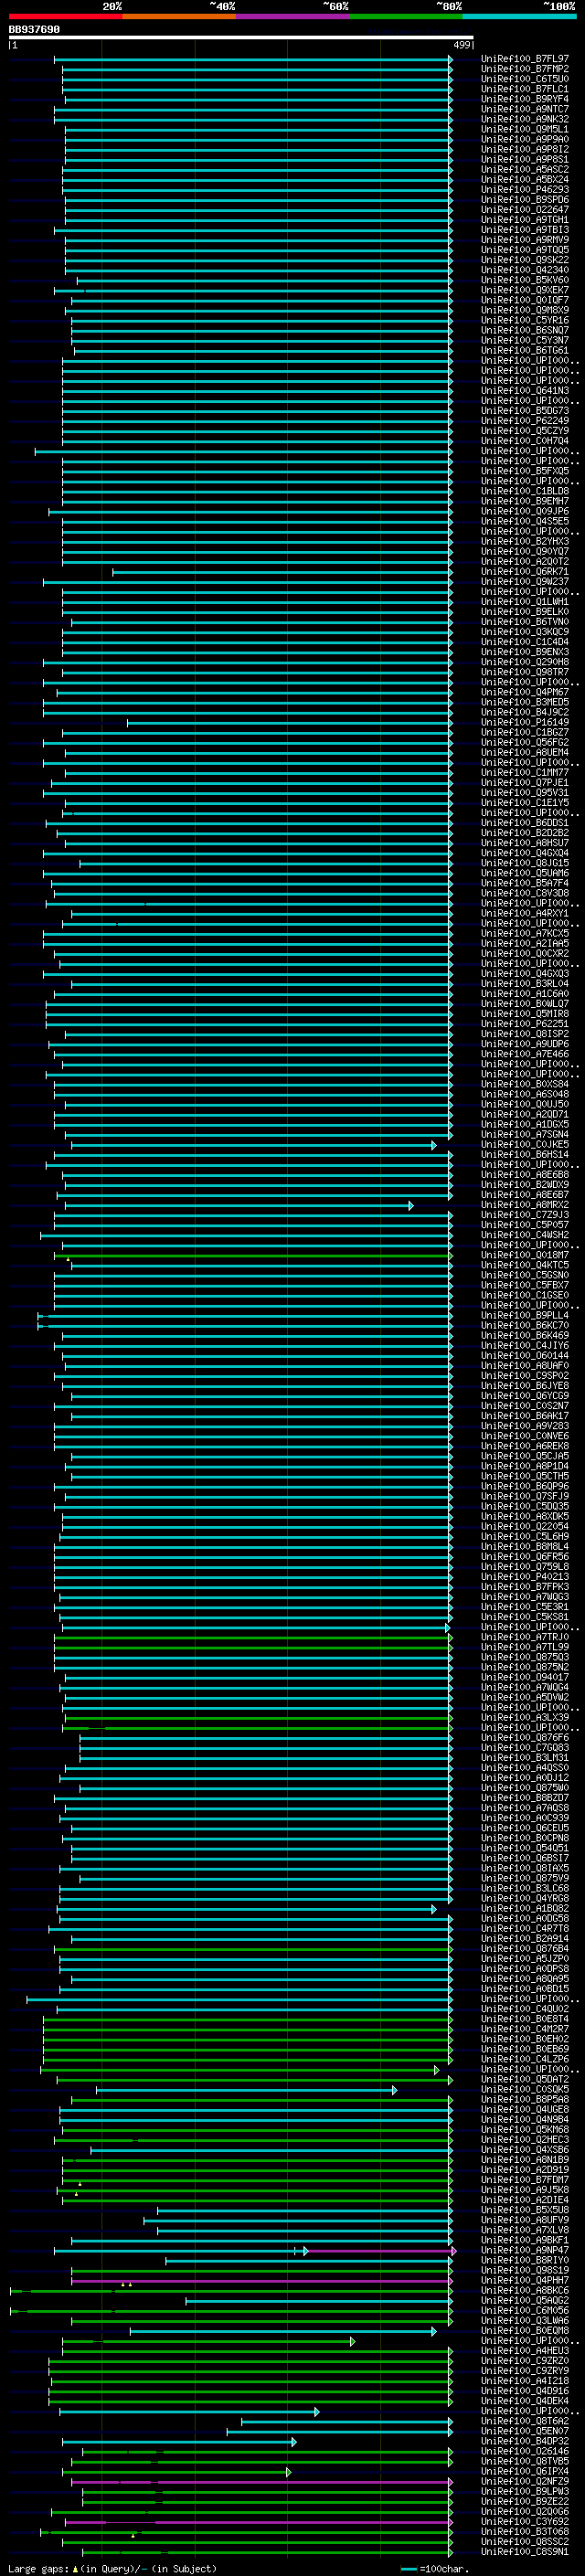The image size is (585, 2576).
Task: Select the UniRef100_Q5AQG2 label
Action: (525, 2301)
